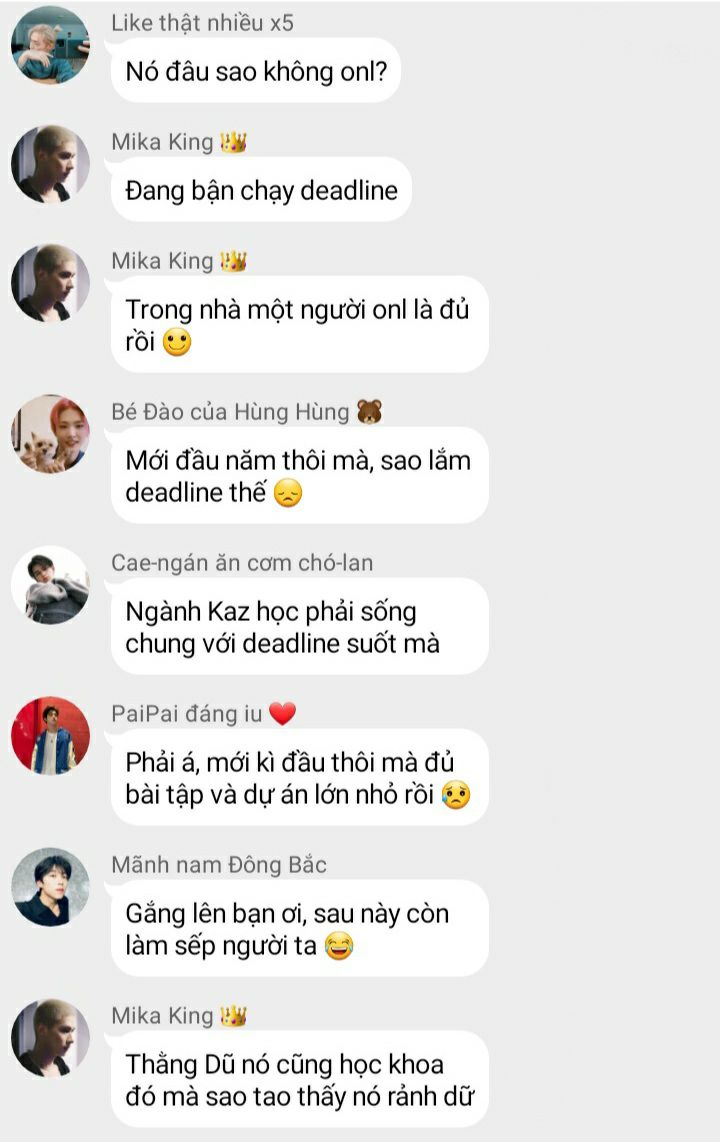Select message 'Thằng Dũ nó cũng học khoa'
This screenshot has width=720, height=1142.
pyautogui.click(x=299, y=1080)
